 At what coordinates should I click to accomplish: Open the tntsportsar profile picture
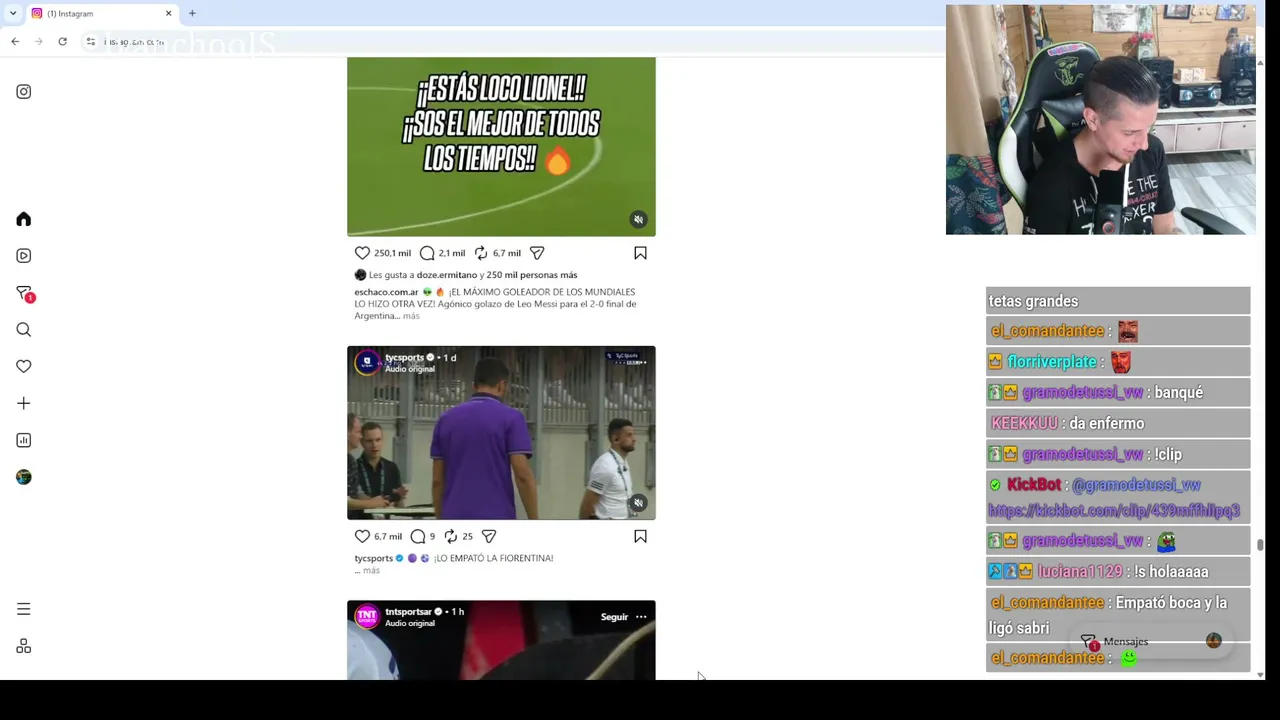[x=367, y=616]
